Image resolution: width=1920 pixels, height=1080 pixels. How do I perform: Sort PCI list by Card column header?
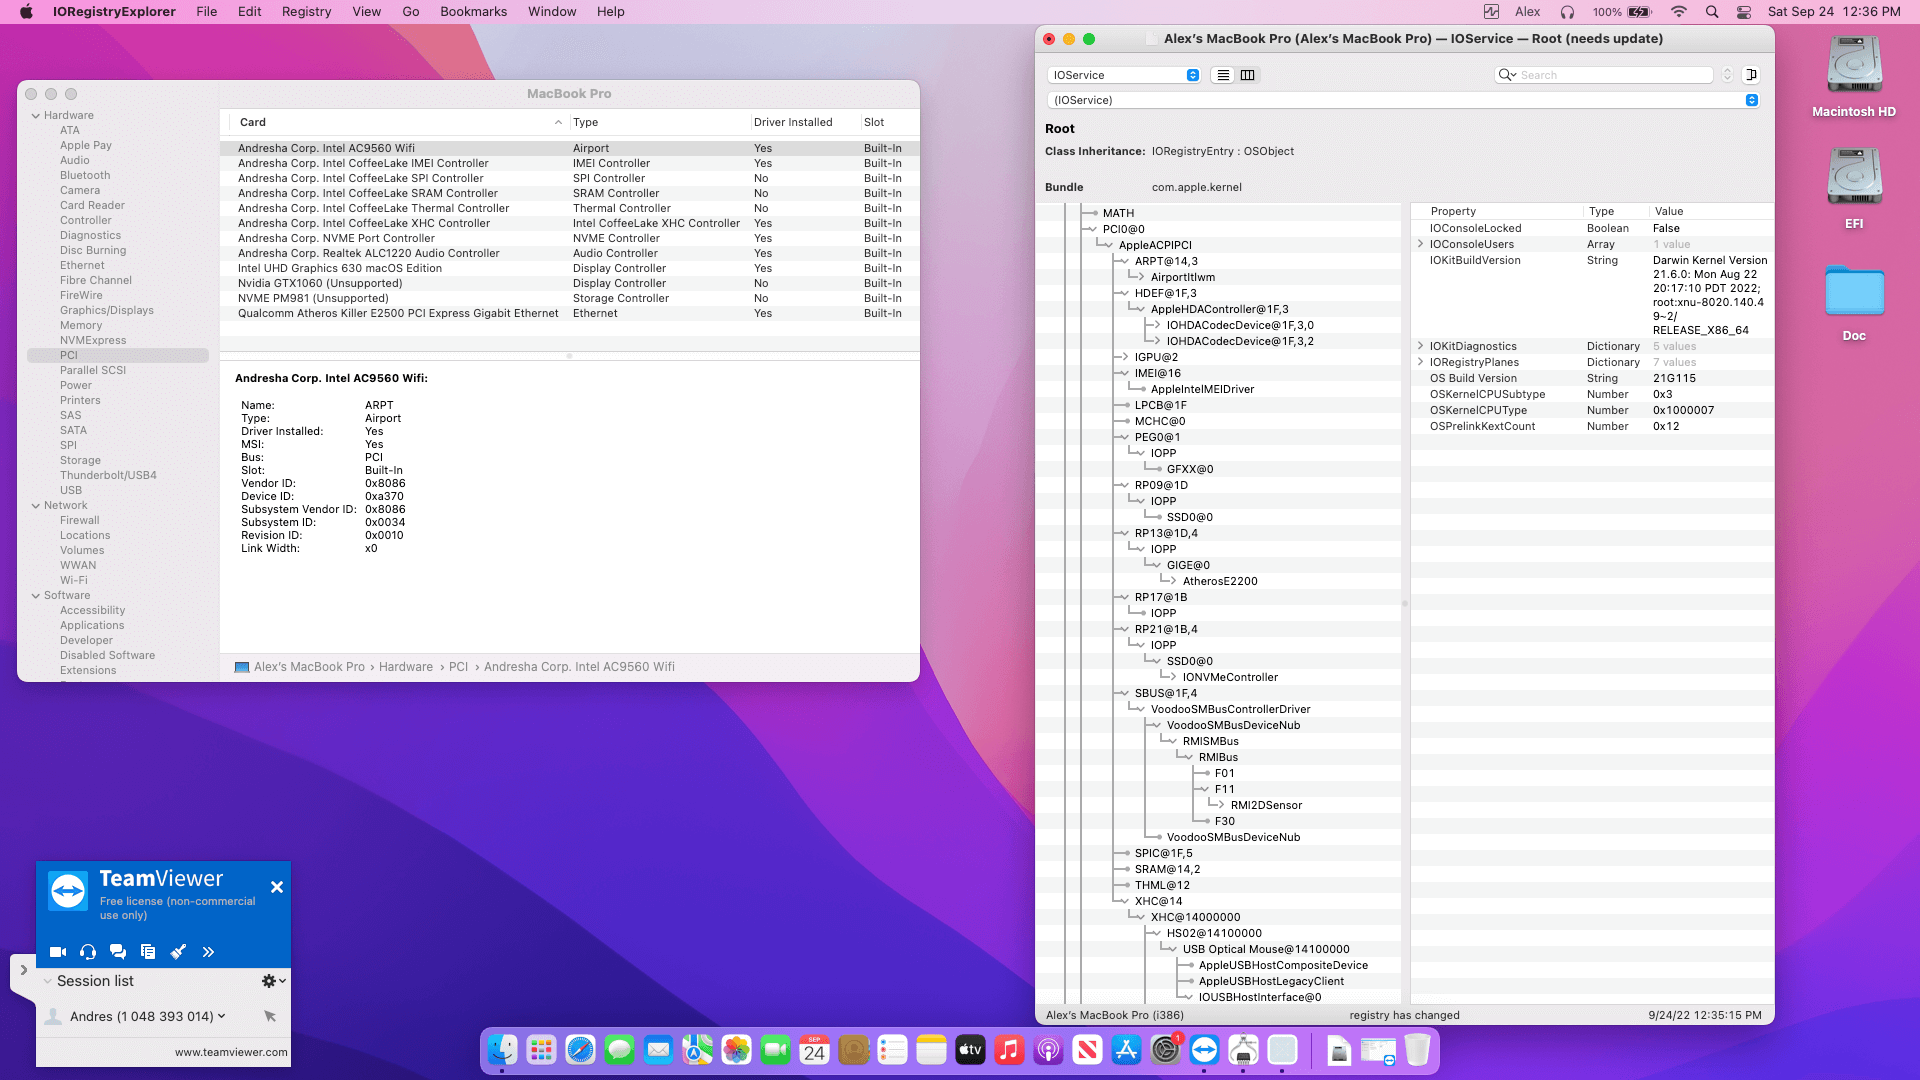click(x=253, y=122)
